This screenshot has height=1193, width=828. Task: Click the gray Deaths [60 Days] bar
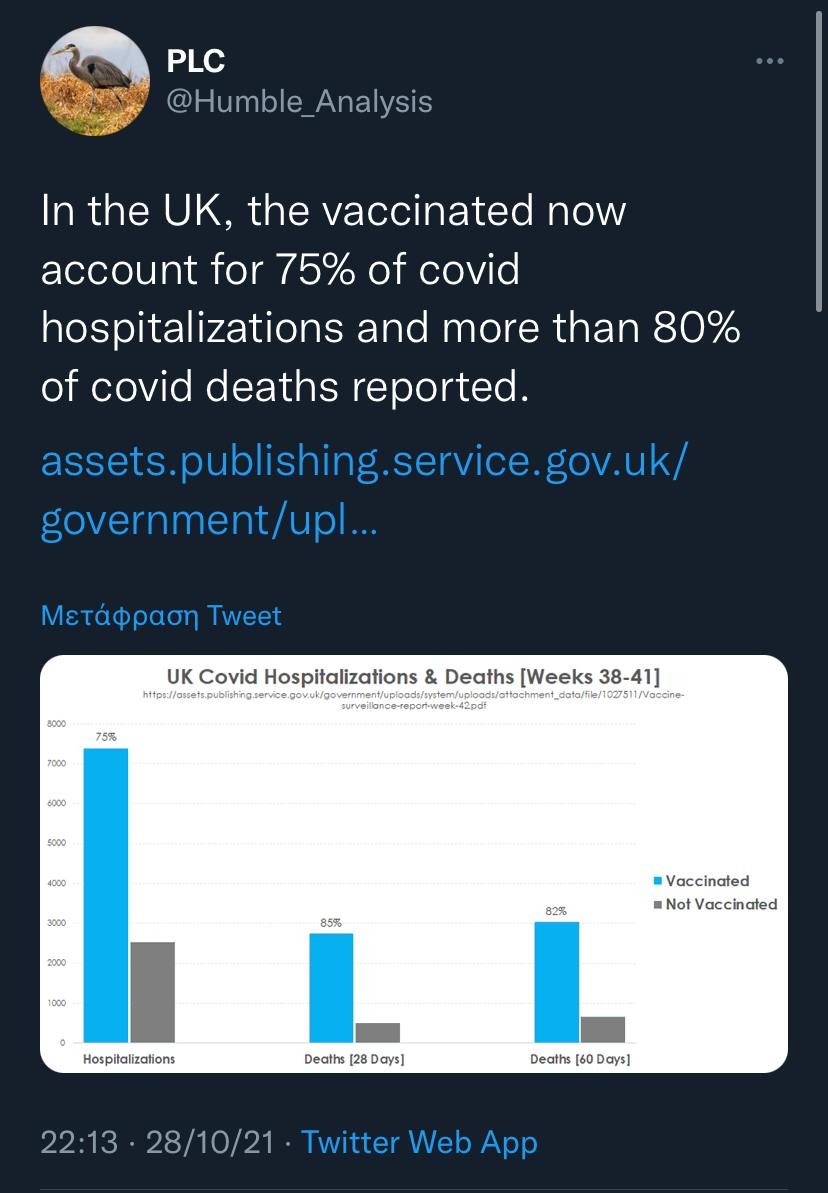tap(603, 1029)
